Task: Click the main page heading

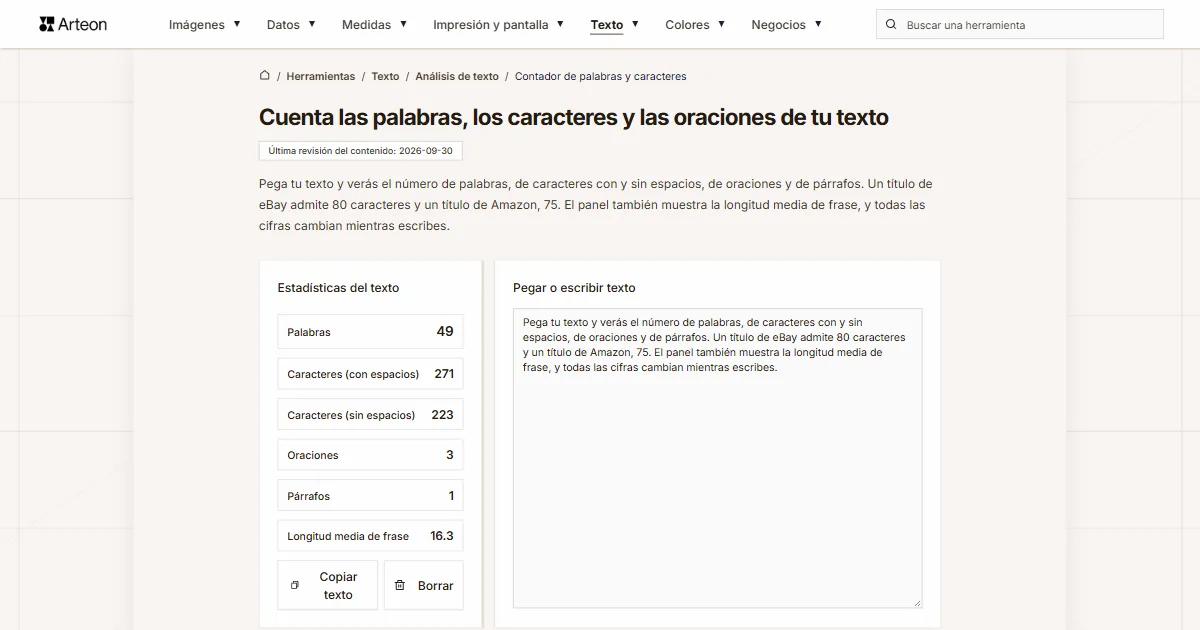Action: (x=574, y=117)
